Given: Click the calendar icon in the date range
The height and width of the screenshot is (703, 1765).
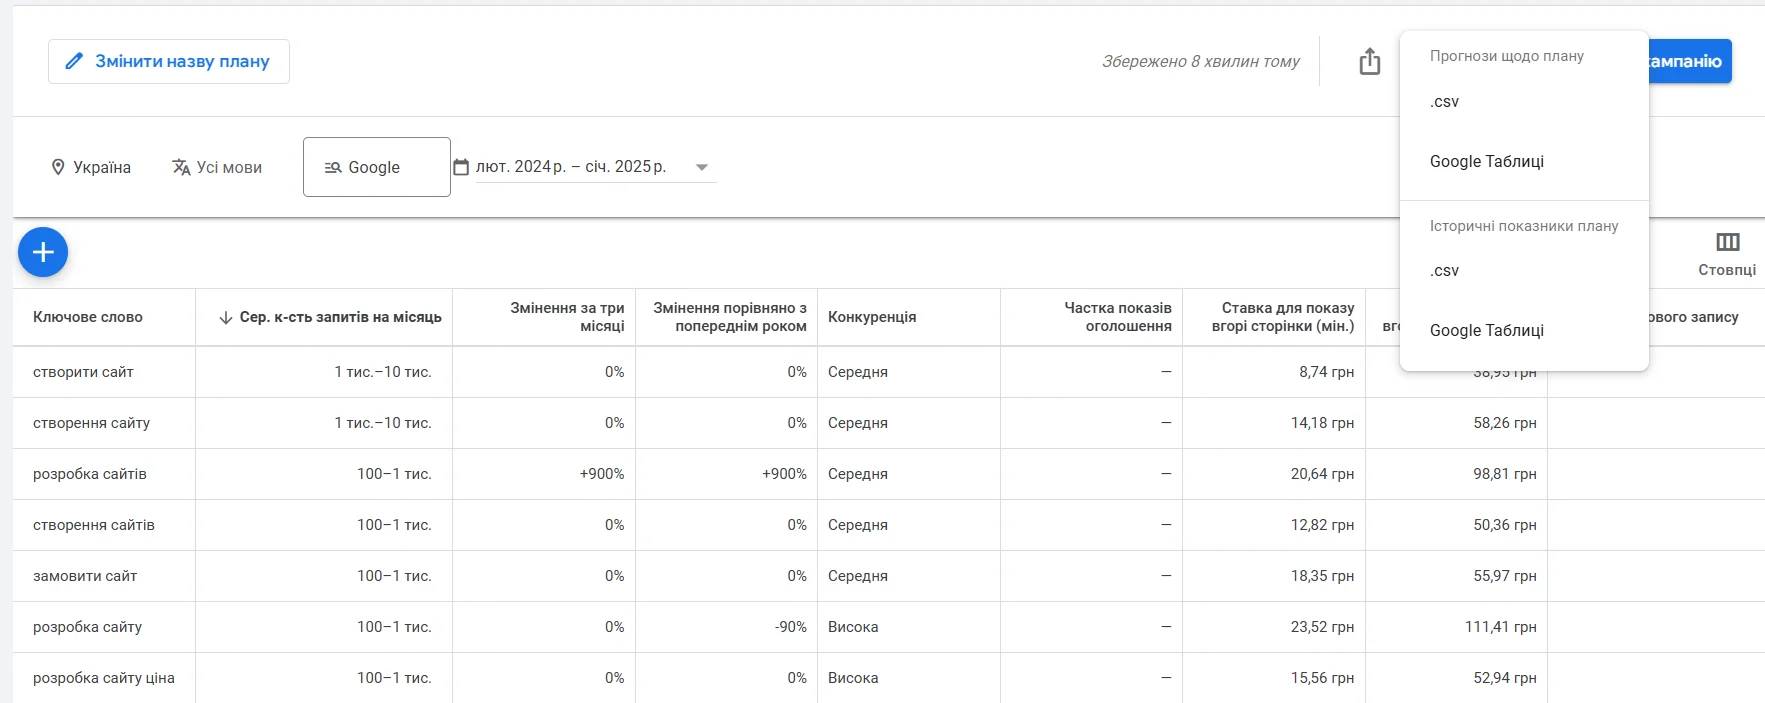Looking at the screenshot, I should pyautogui.click(x=460, y=167).
